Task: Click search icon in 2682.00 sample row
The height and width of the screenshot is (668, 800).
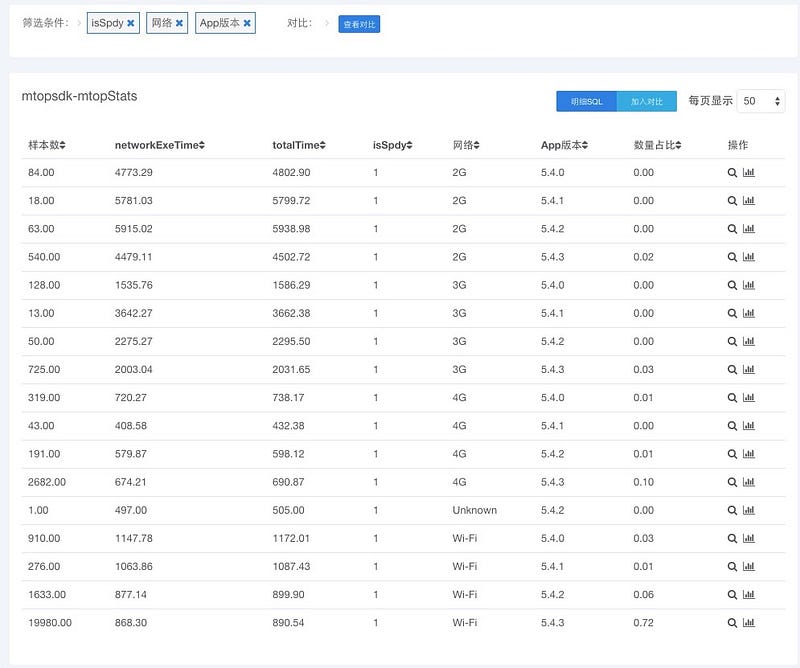Action: click(x=732, y=482)
